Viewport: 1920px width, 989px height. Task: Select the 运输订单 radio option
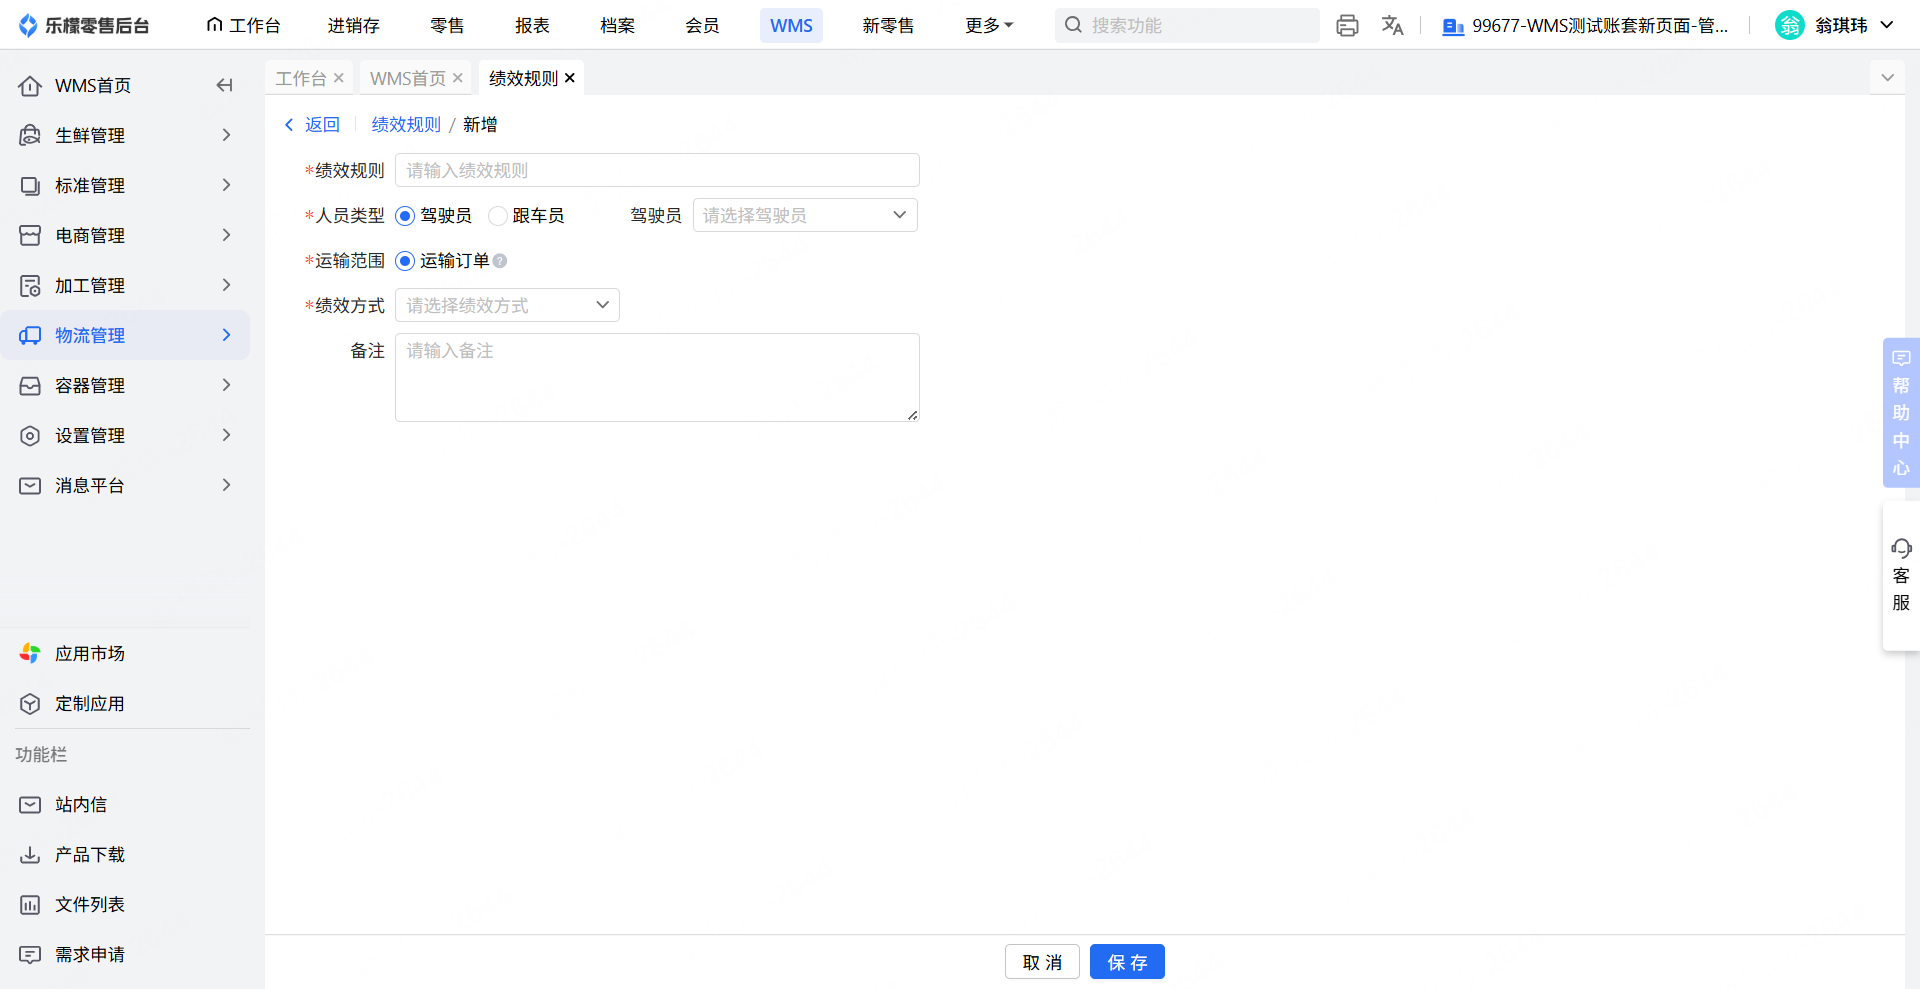[x=405, y=261]
